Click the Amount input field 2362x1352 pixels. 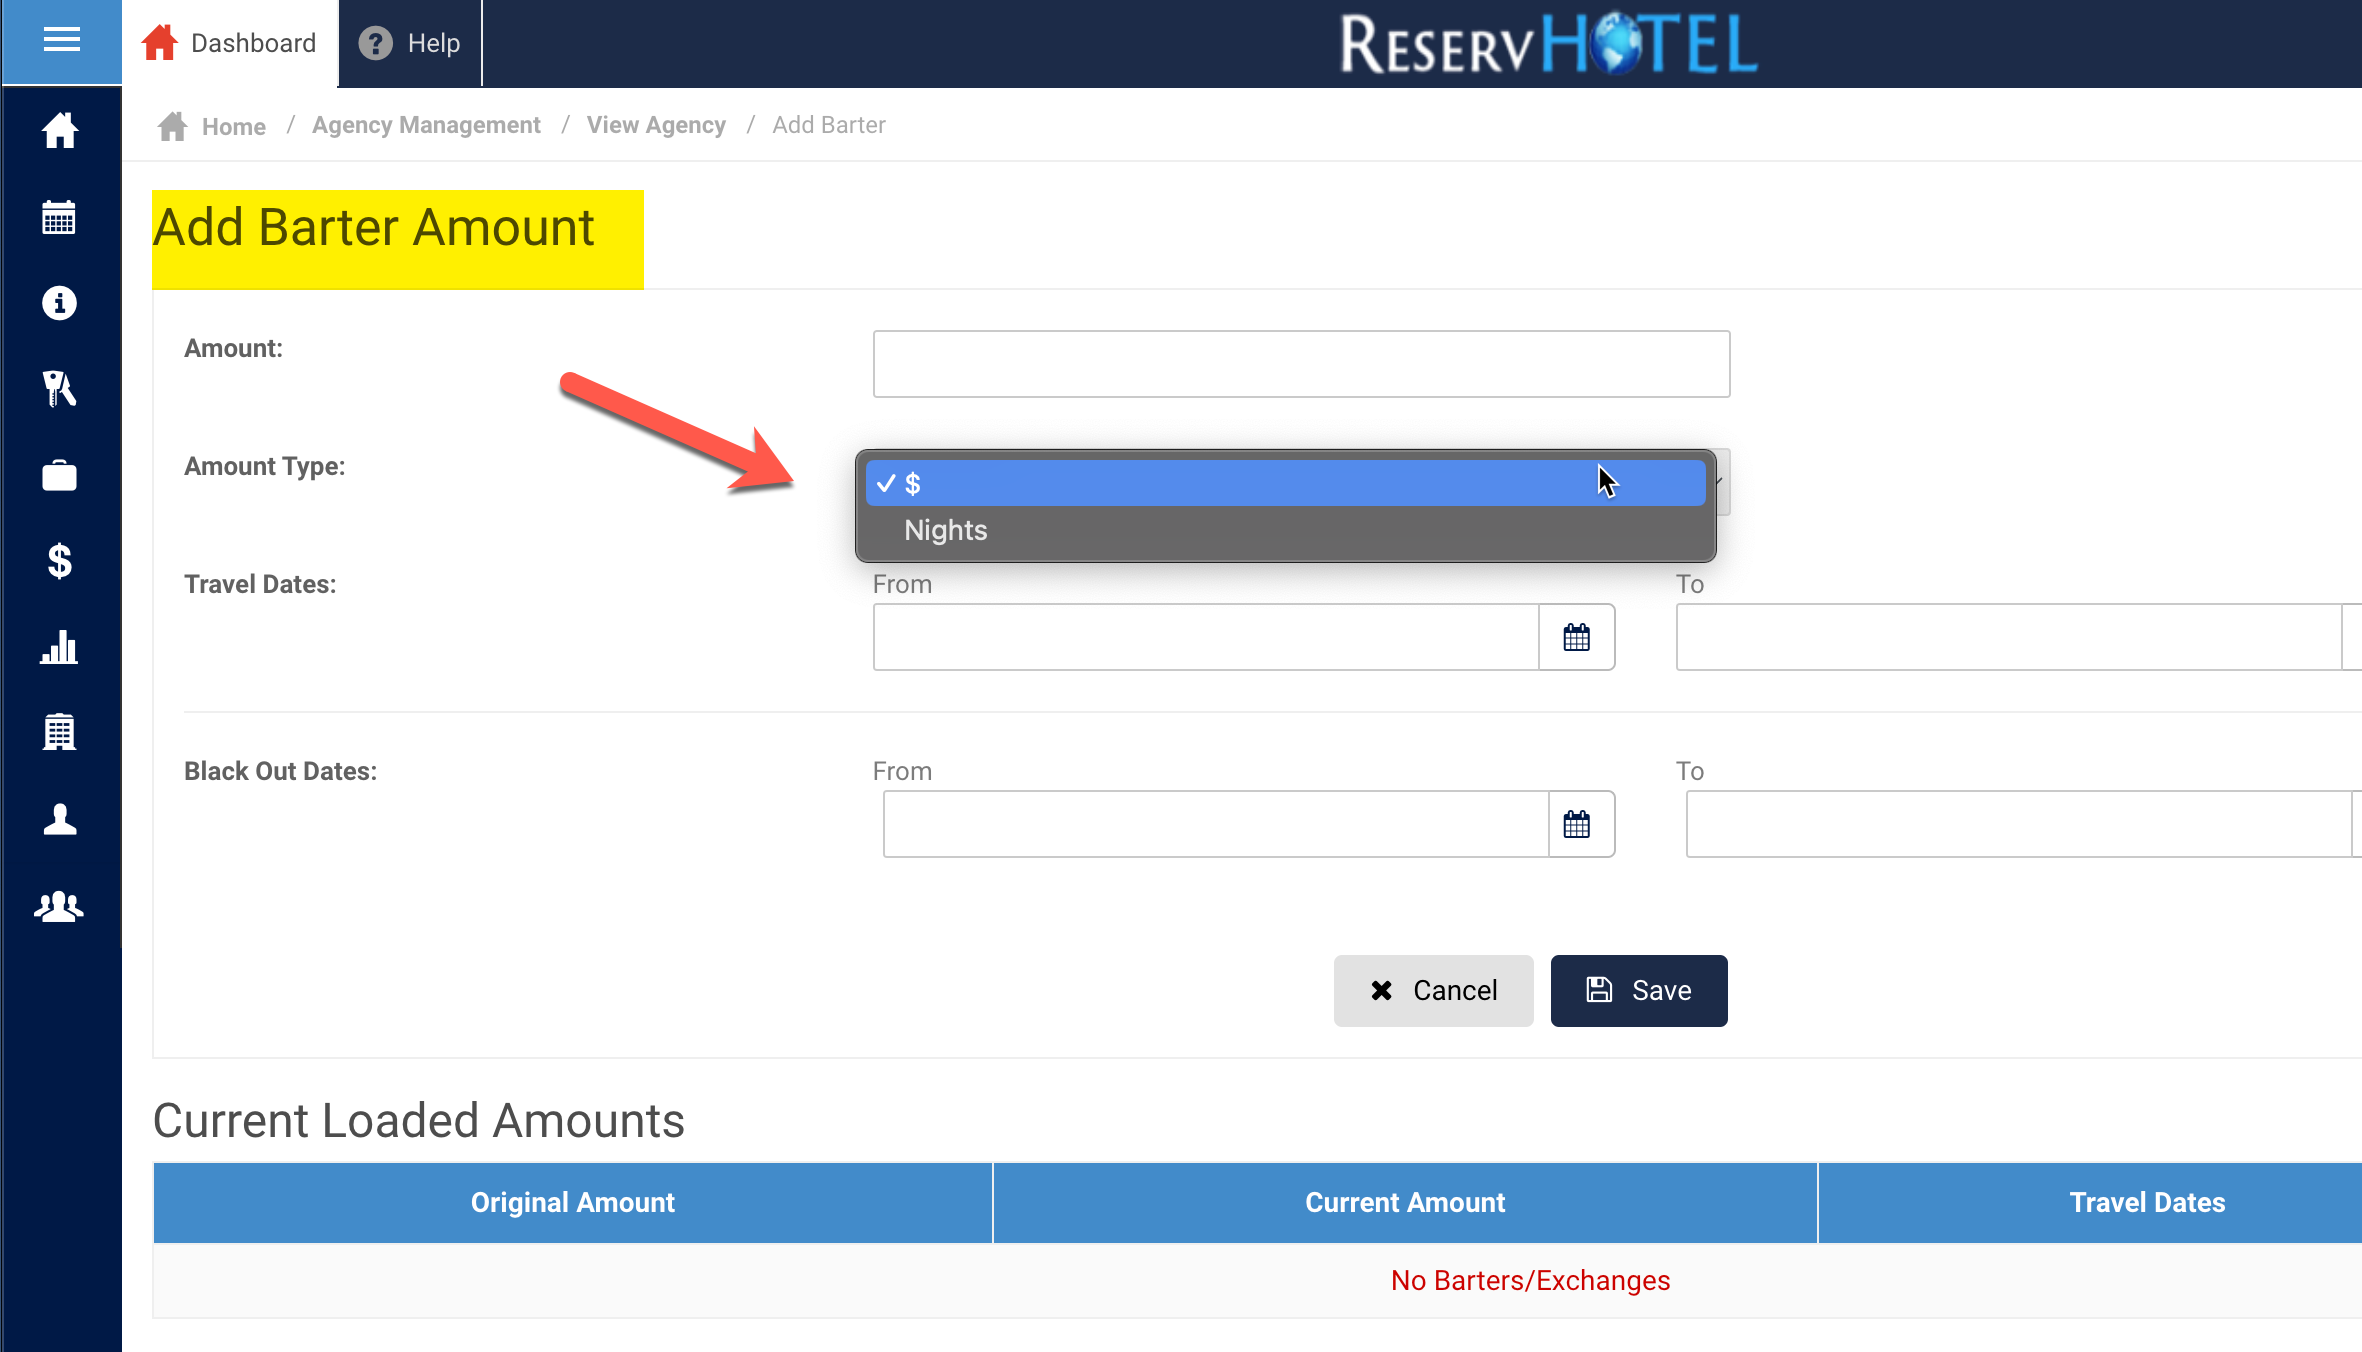click(x=1300, y=364)
